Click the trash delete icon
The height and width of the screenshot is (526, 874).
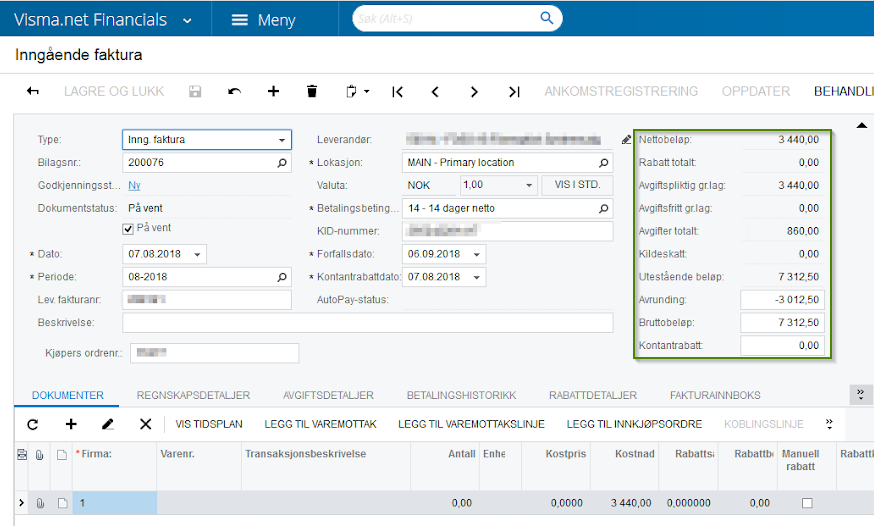click(312, 91)
